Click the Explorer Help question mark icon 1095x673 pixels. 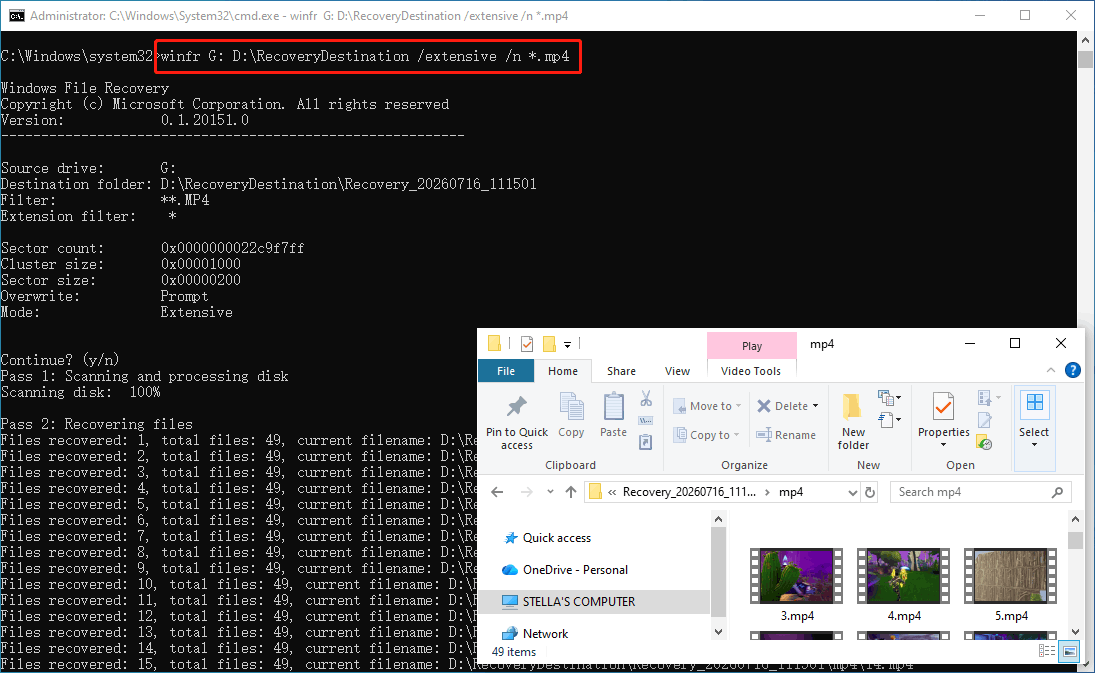tap(1073, 370)
